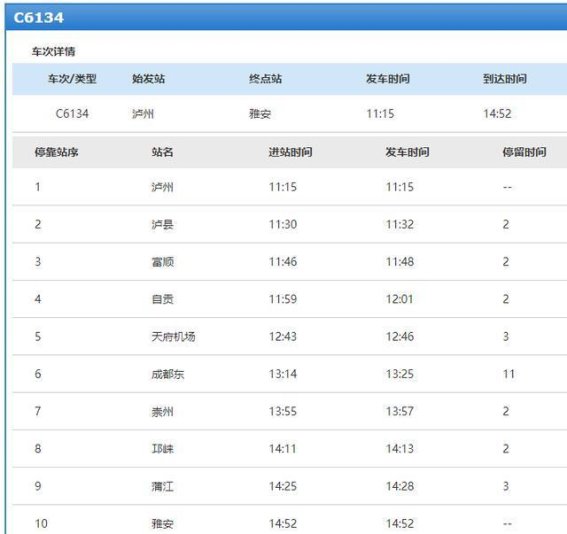
Task: Click stop duration 11 for 成都东
Action: 509,374
